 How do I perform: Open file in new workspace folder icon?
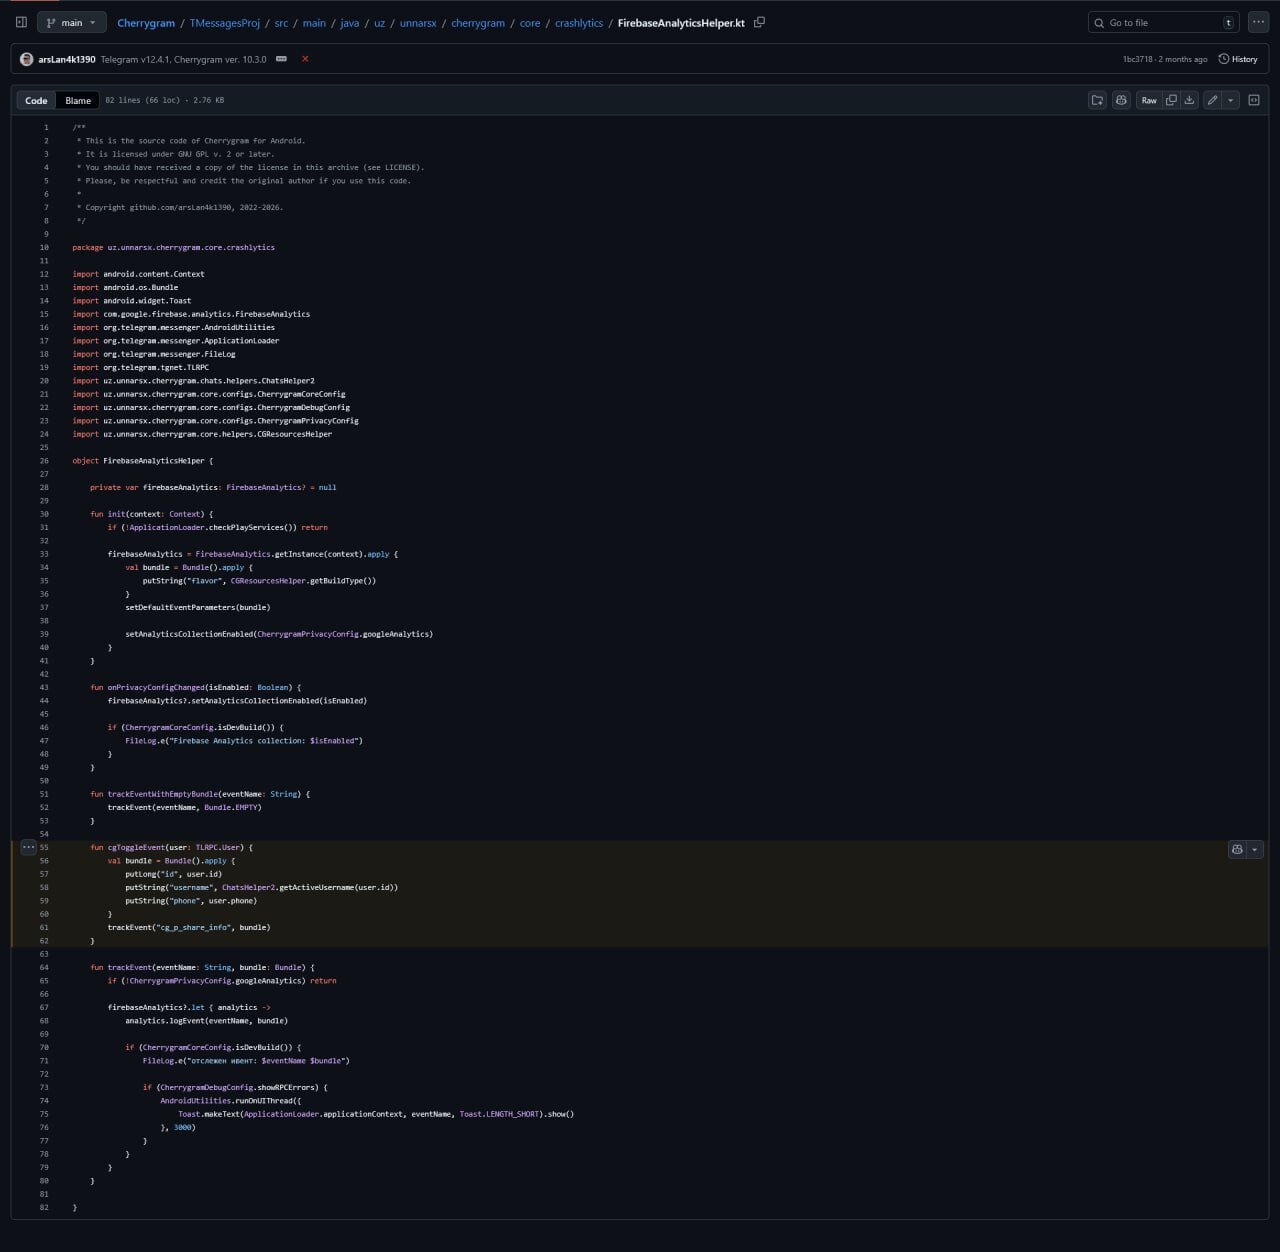tap(1097, 100)
